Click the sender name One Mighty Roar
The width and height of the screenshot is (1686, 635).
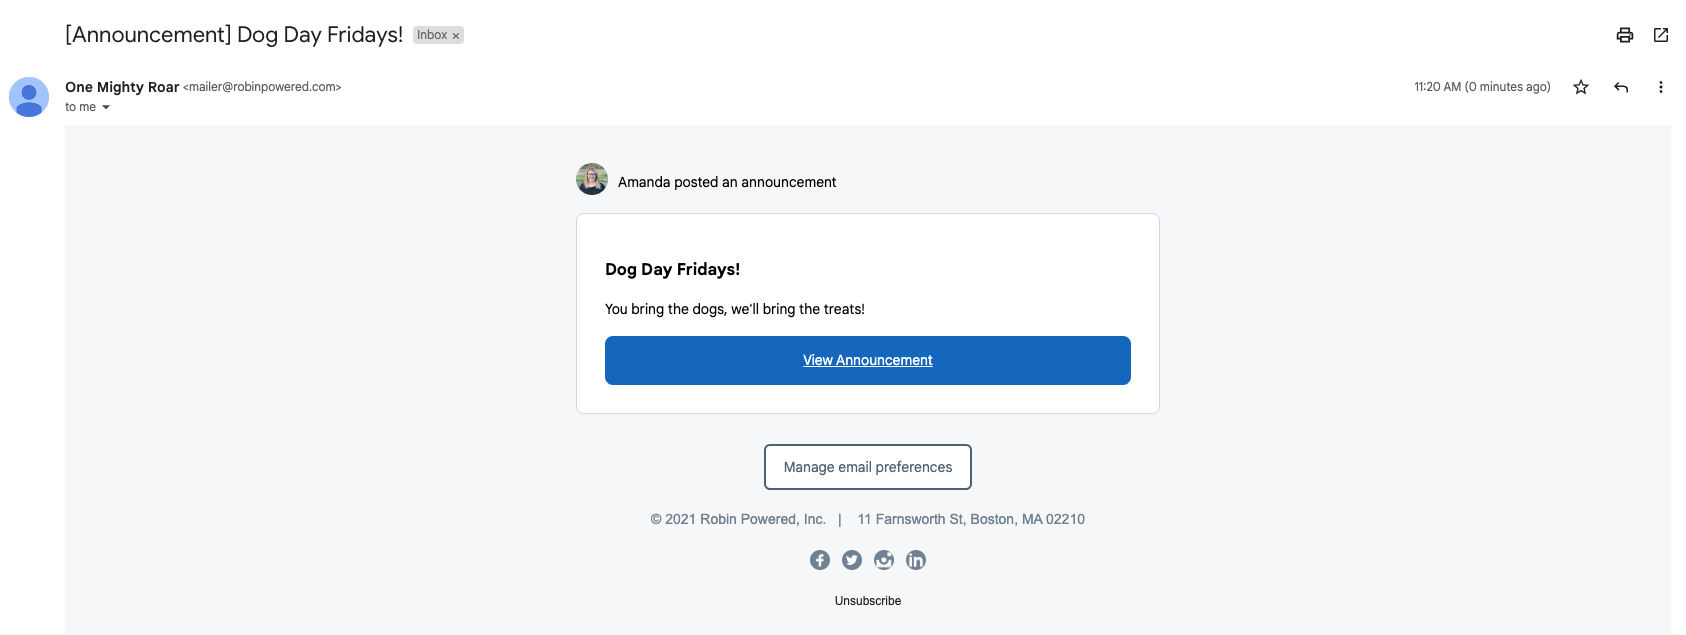[122, 87]
